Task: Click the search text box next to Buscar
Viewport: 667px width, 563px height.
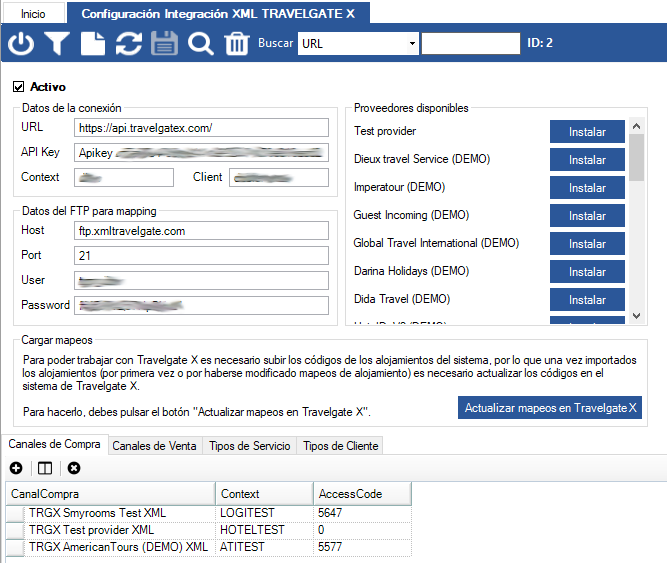Action: (x=470, y=43)
